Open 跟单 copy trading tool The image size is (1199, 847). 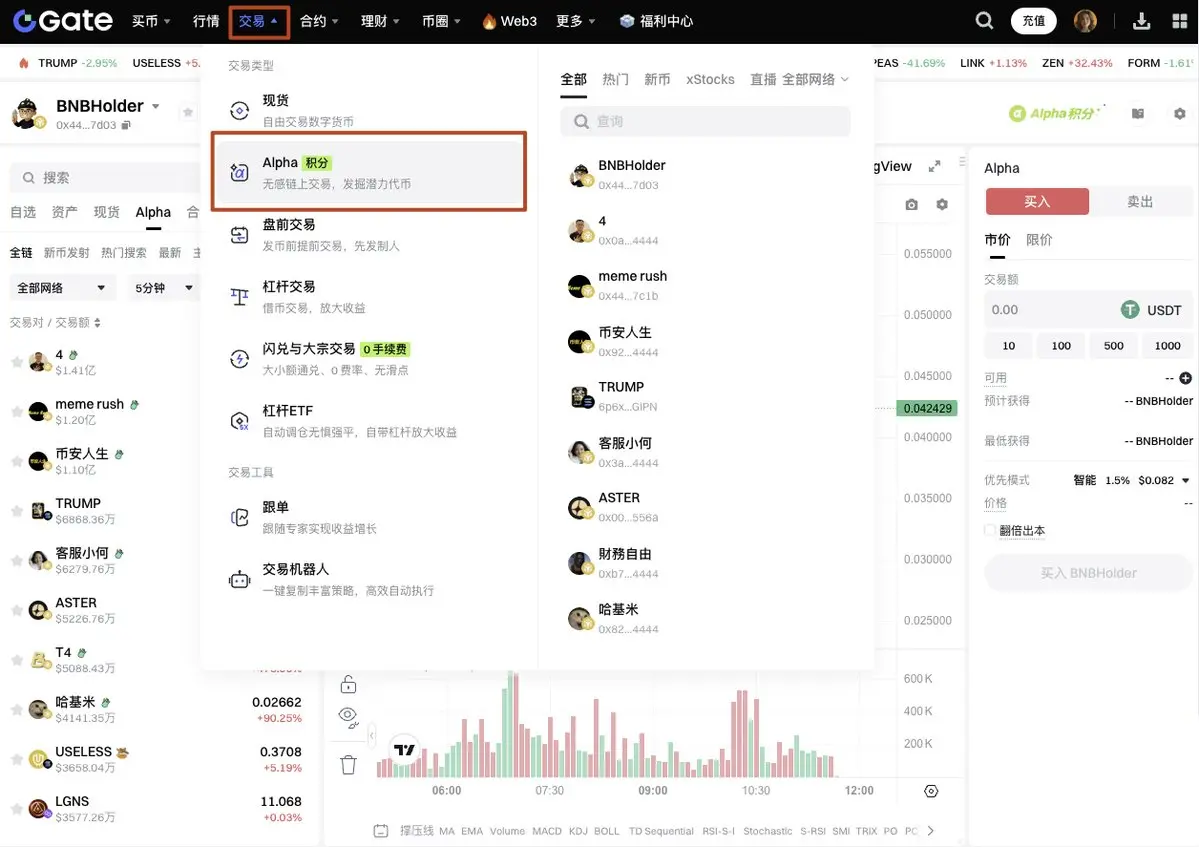pos(369,518)
